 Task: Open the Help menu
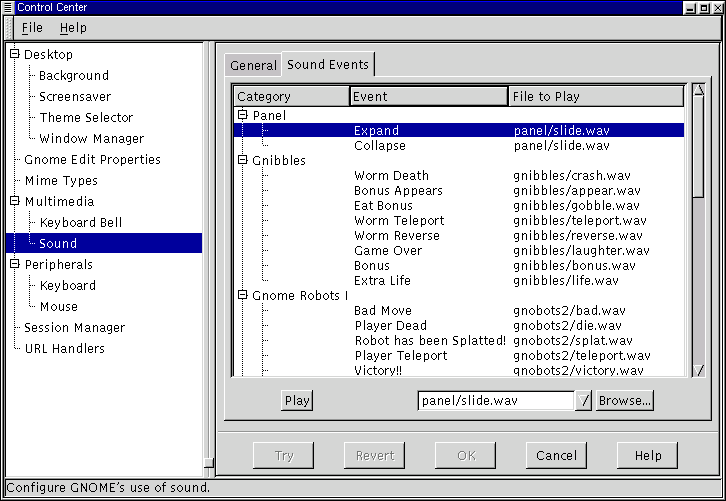tap(73, 28)
